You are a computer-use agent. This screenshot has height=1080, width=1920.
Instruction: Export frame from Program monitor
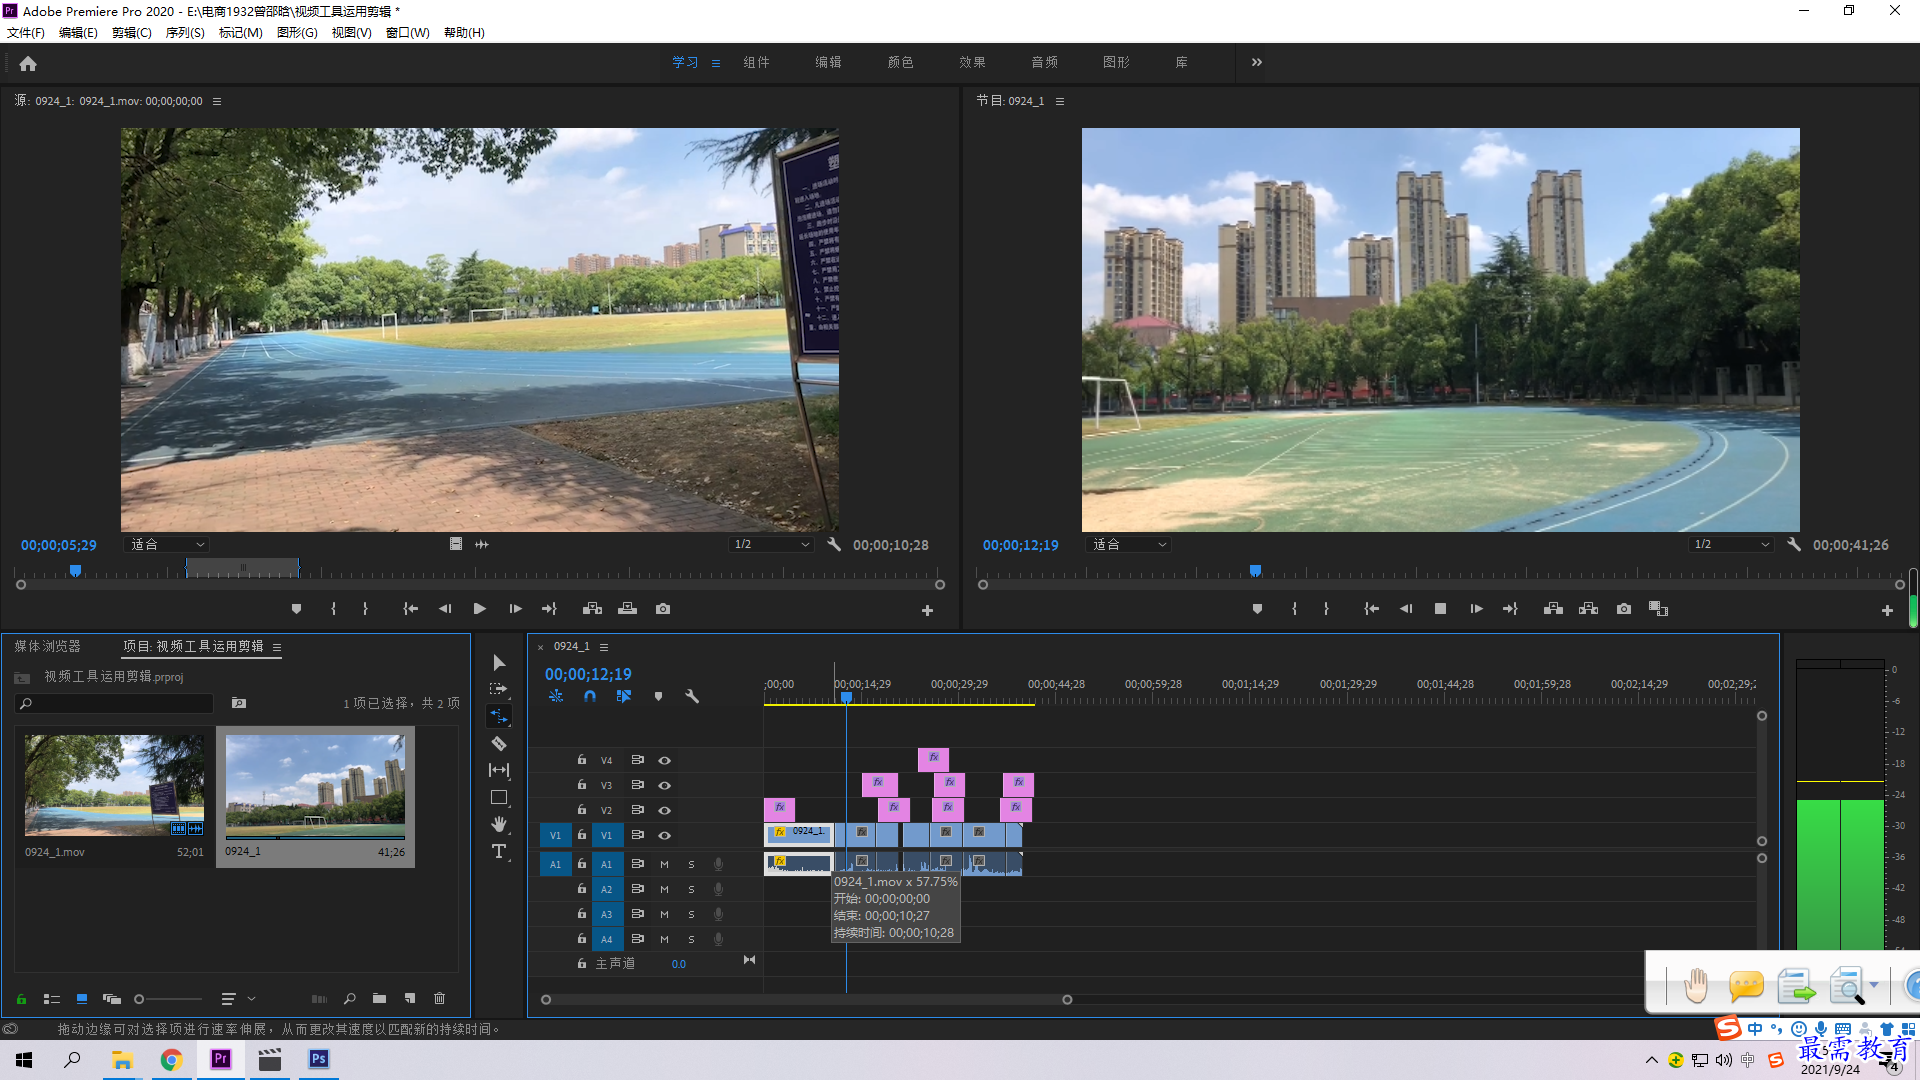1624,608
